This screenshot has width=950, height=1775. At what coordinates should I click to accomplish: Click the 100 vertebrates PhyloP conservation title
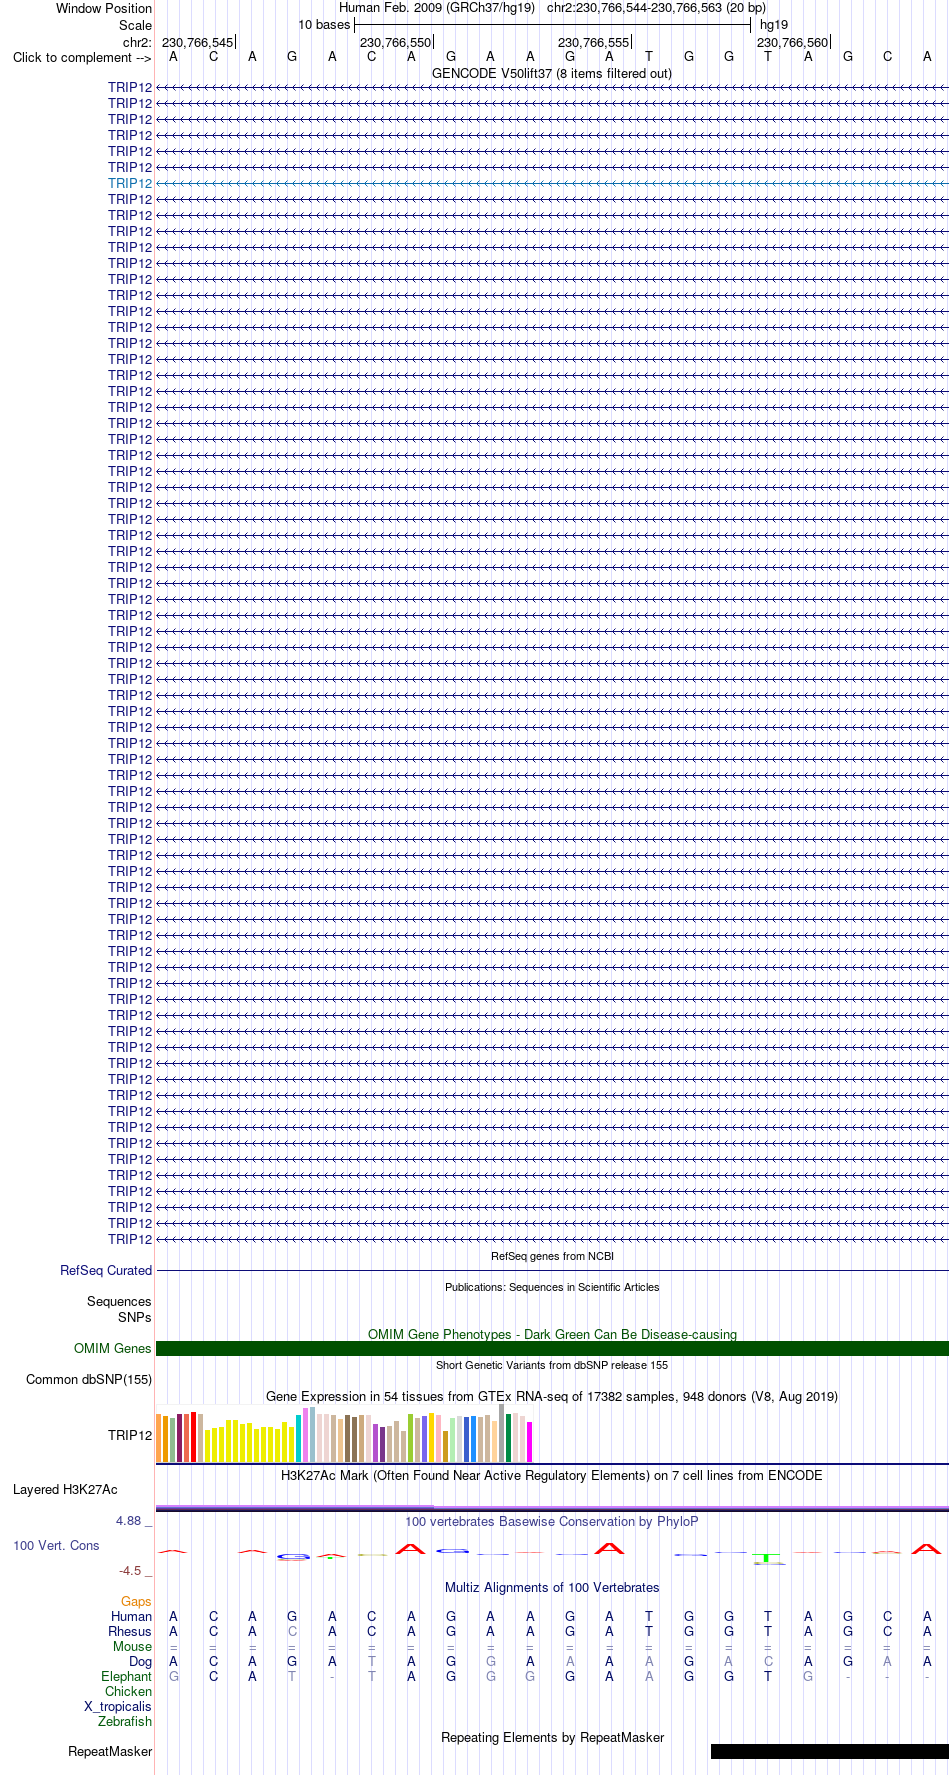552,1522
